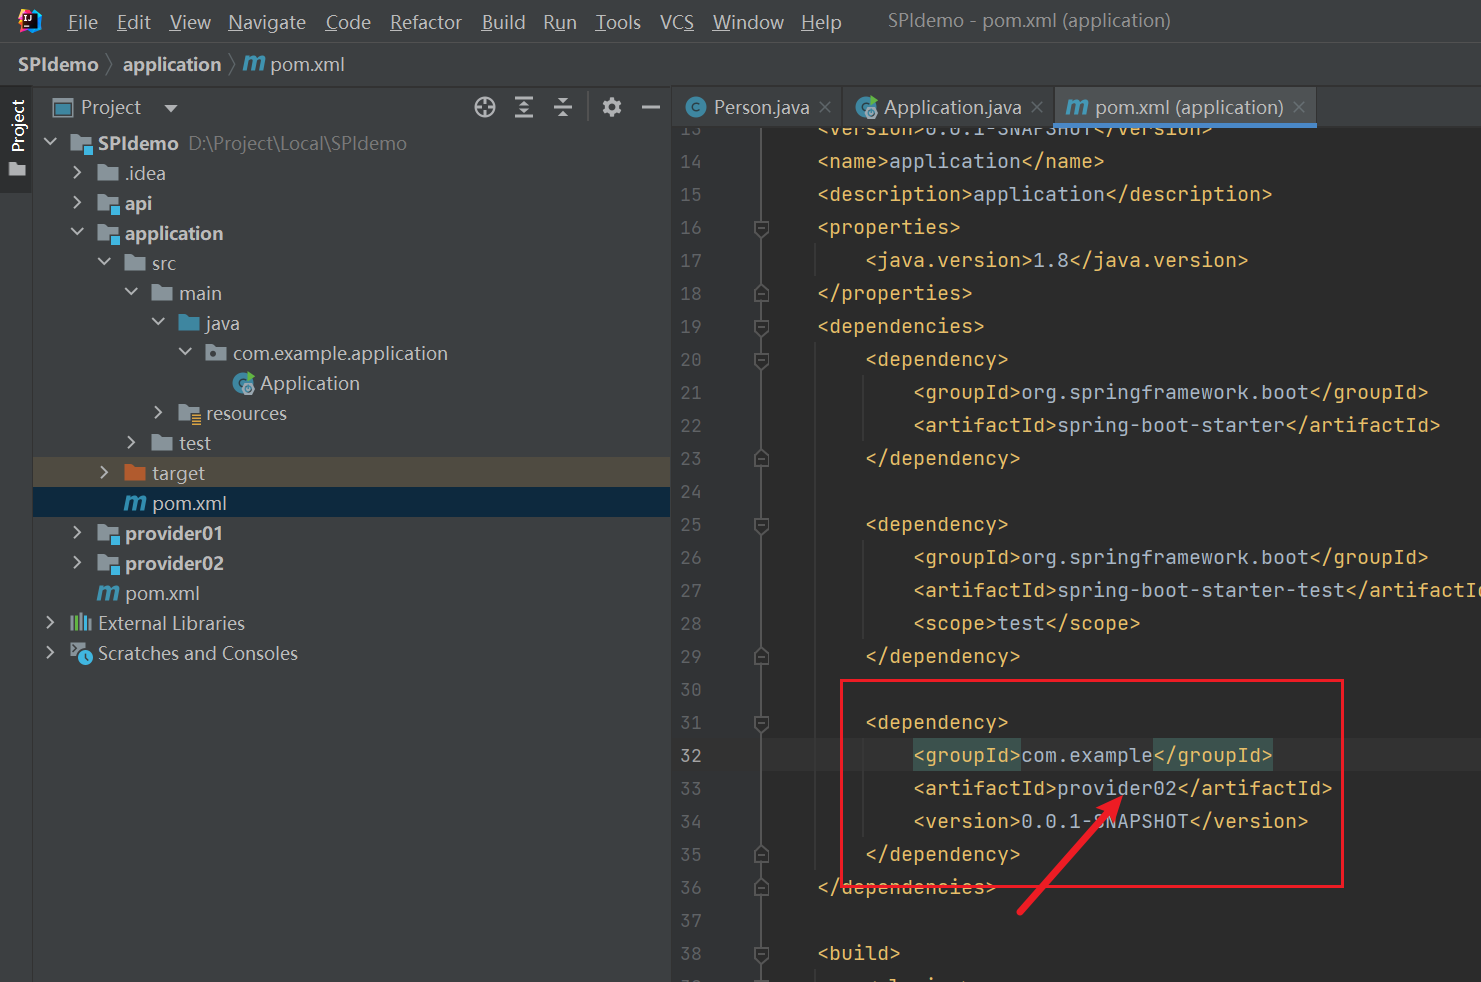Expand the target folder

pos(105,473)
